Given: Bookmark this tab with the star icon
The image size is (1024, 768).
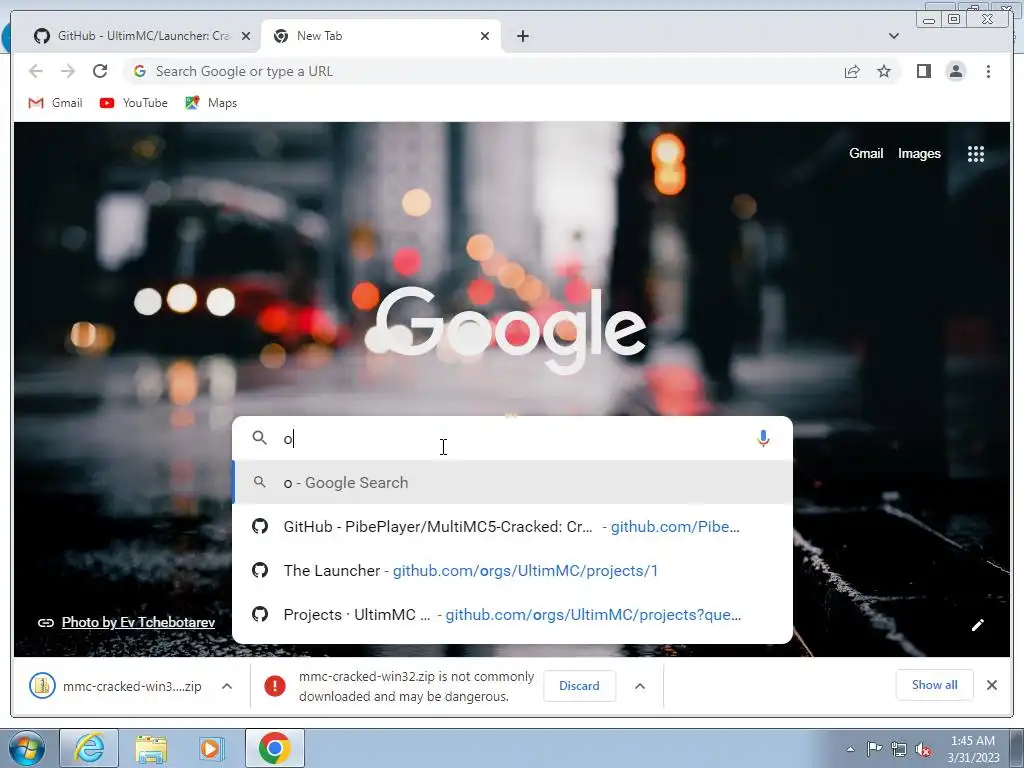Looking at the screenshot, I should (884, 71).
